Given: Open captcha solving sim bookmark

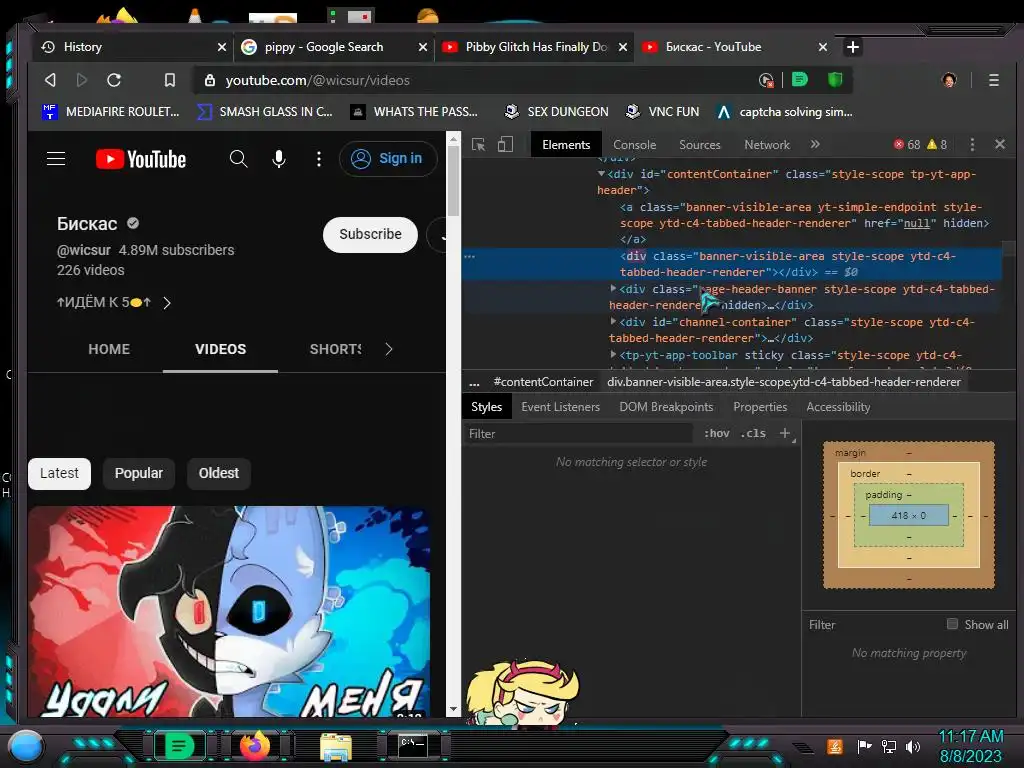Looking at the screenshot, I should (785, 112).
